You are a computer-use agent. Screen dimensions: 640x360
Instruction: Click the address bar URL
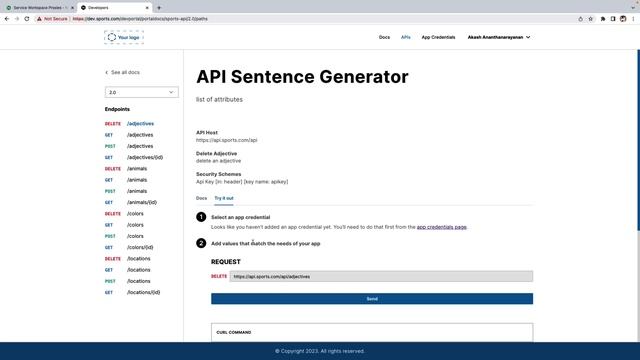(140, 19)
